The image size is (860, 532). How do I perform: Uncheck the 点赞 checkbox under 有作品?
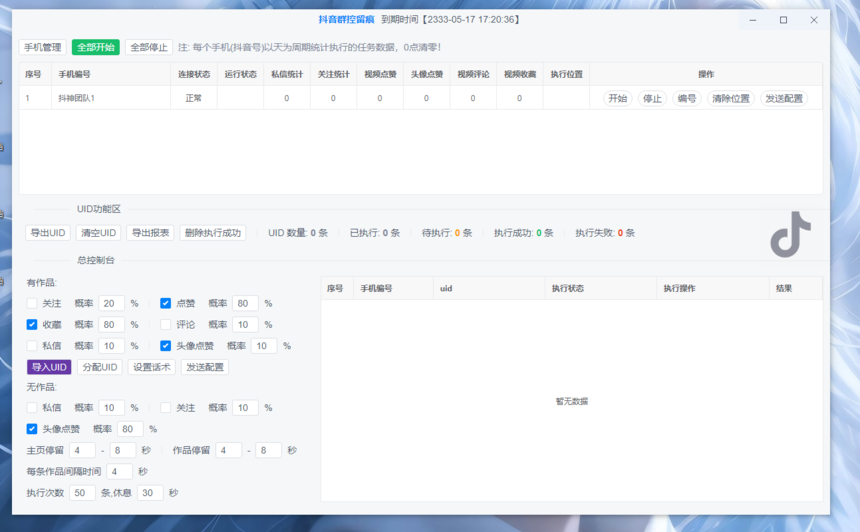point(166,303)
